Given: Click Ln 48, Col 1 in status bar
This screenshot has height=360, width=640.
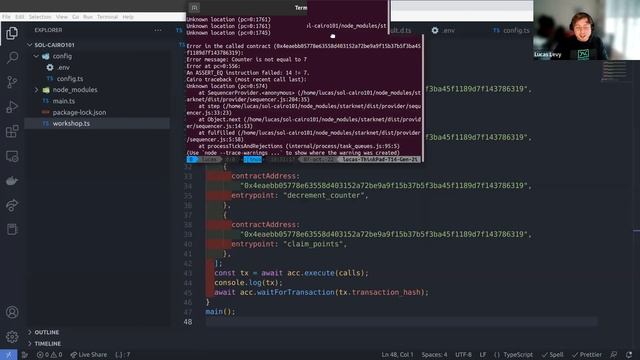Looking at the screenshot, I should [x=397, y=355].
